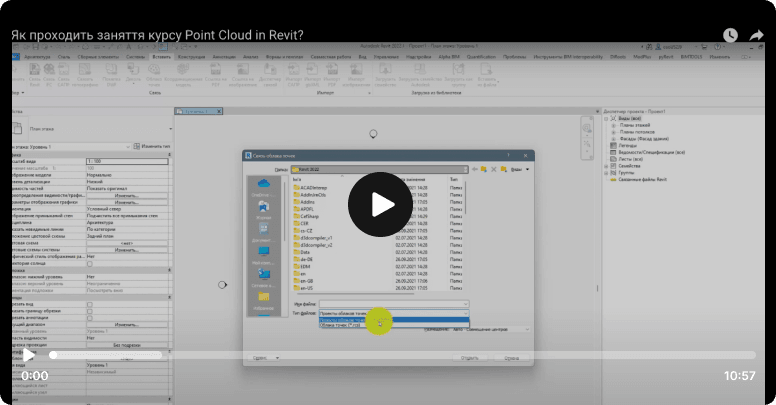This screenshot has height=405, width=776.
Task: Click the Ссылка на PDF ribbon icon
Action: click(215, 75)
